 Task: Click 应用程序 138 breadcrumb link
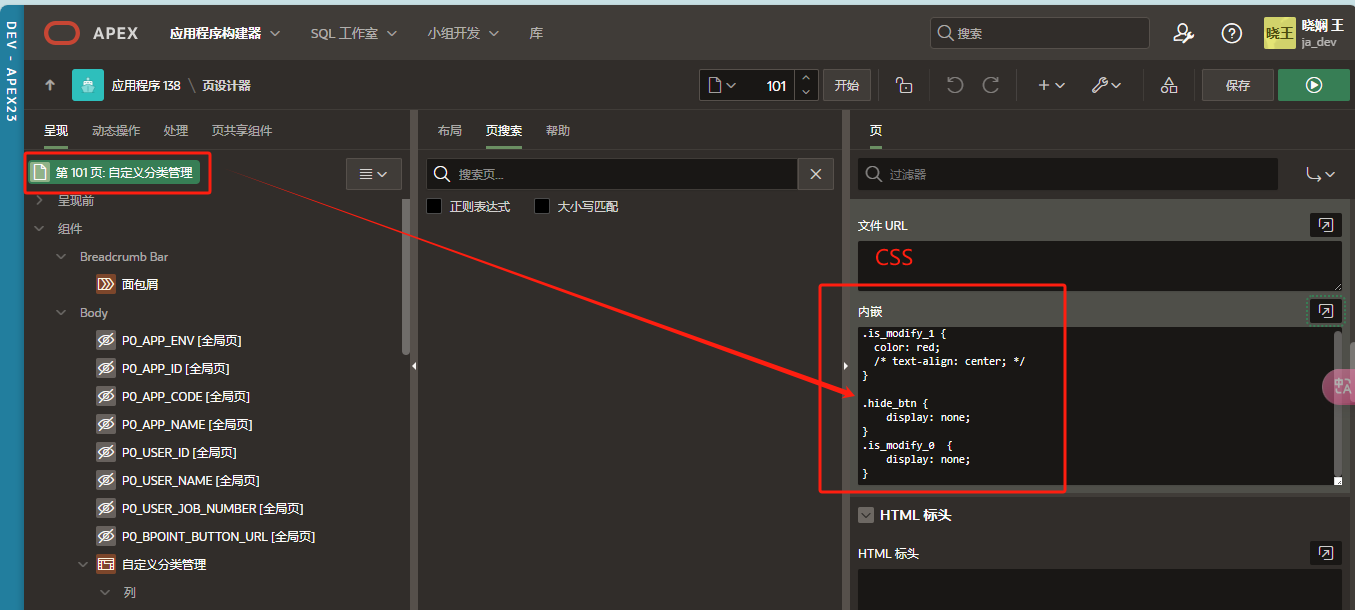pos(146,86)
